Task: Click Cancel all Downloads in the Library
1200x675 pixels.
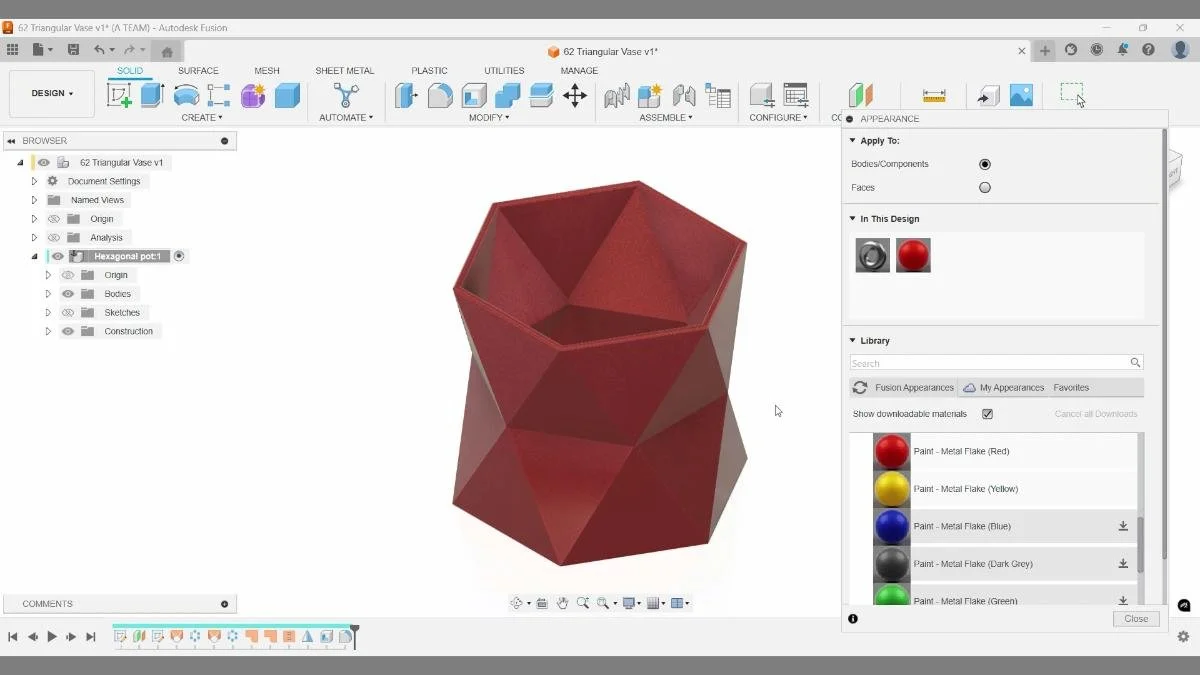Action: point(1096,413)
